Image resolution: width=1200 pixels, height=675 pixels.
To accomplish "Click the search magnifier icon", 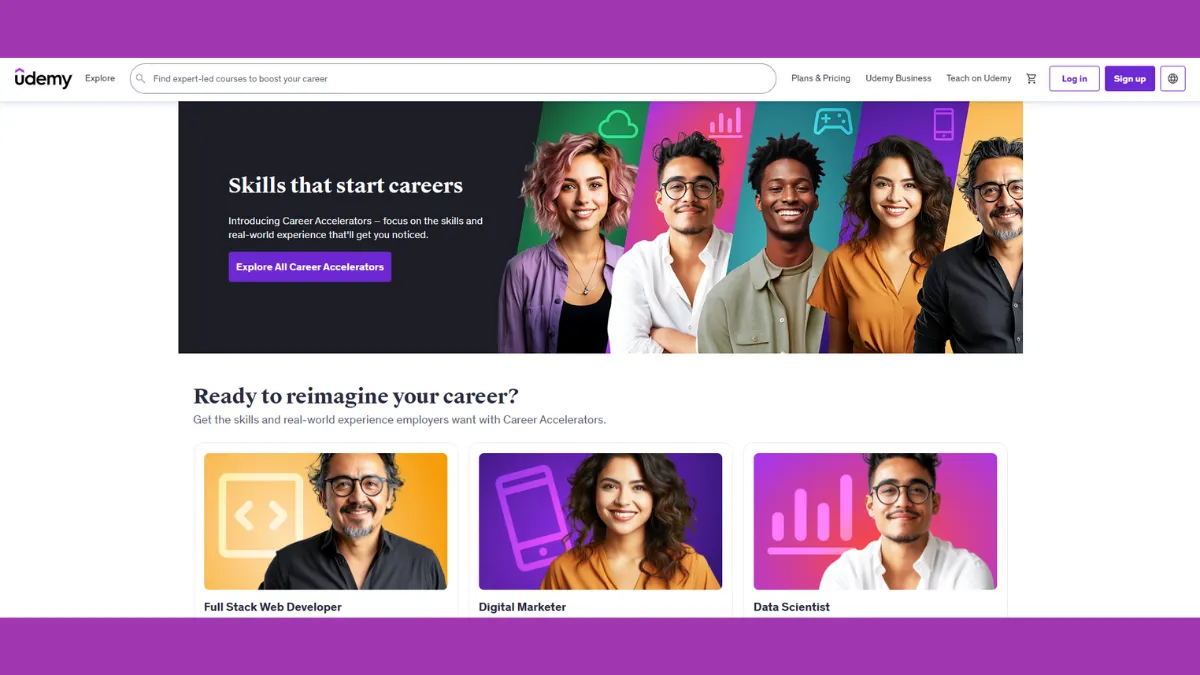I will (141, 79).
